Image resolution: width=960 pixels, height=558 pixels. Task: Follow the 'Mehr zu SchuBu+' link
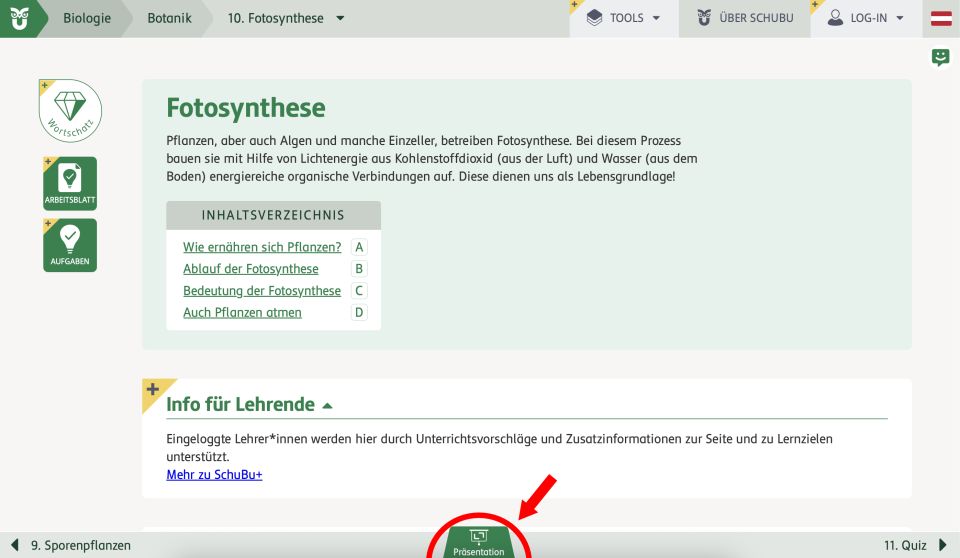(x=214, y=474)
